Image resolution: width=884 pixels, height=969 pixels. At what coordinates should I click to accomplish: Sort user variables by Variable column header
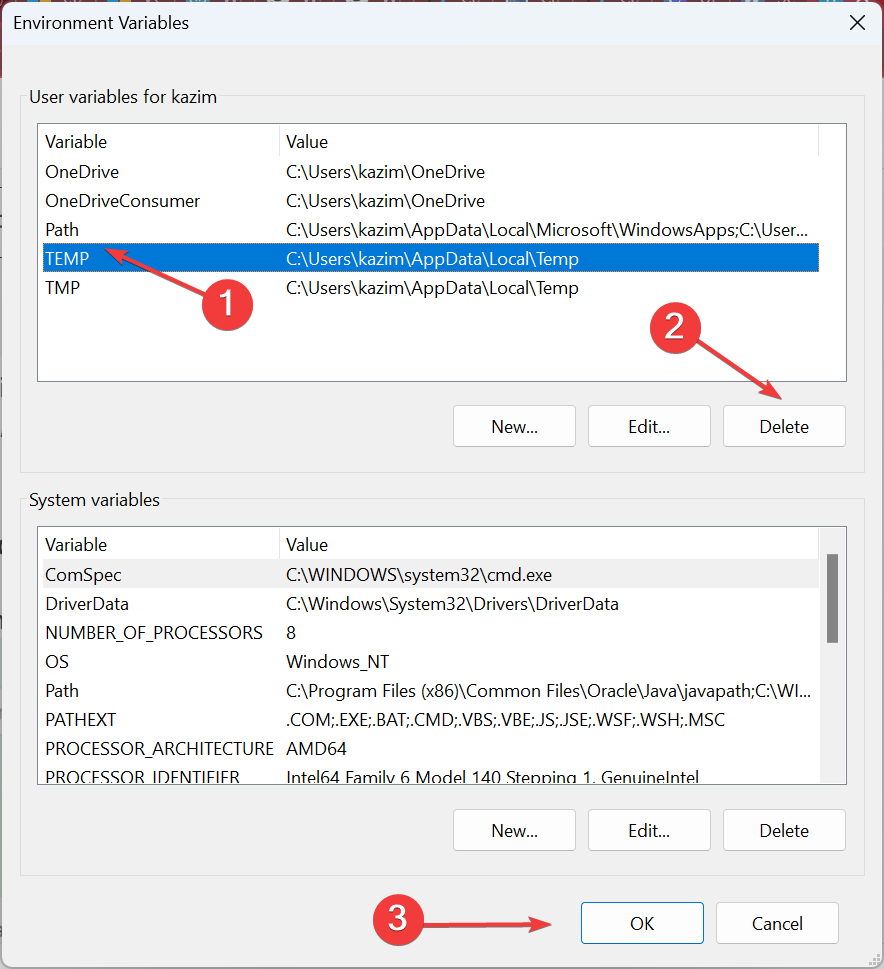pos(159,142)
